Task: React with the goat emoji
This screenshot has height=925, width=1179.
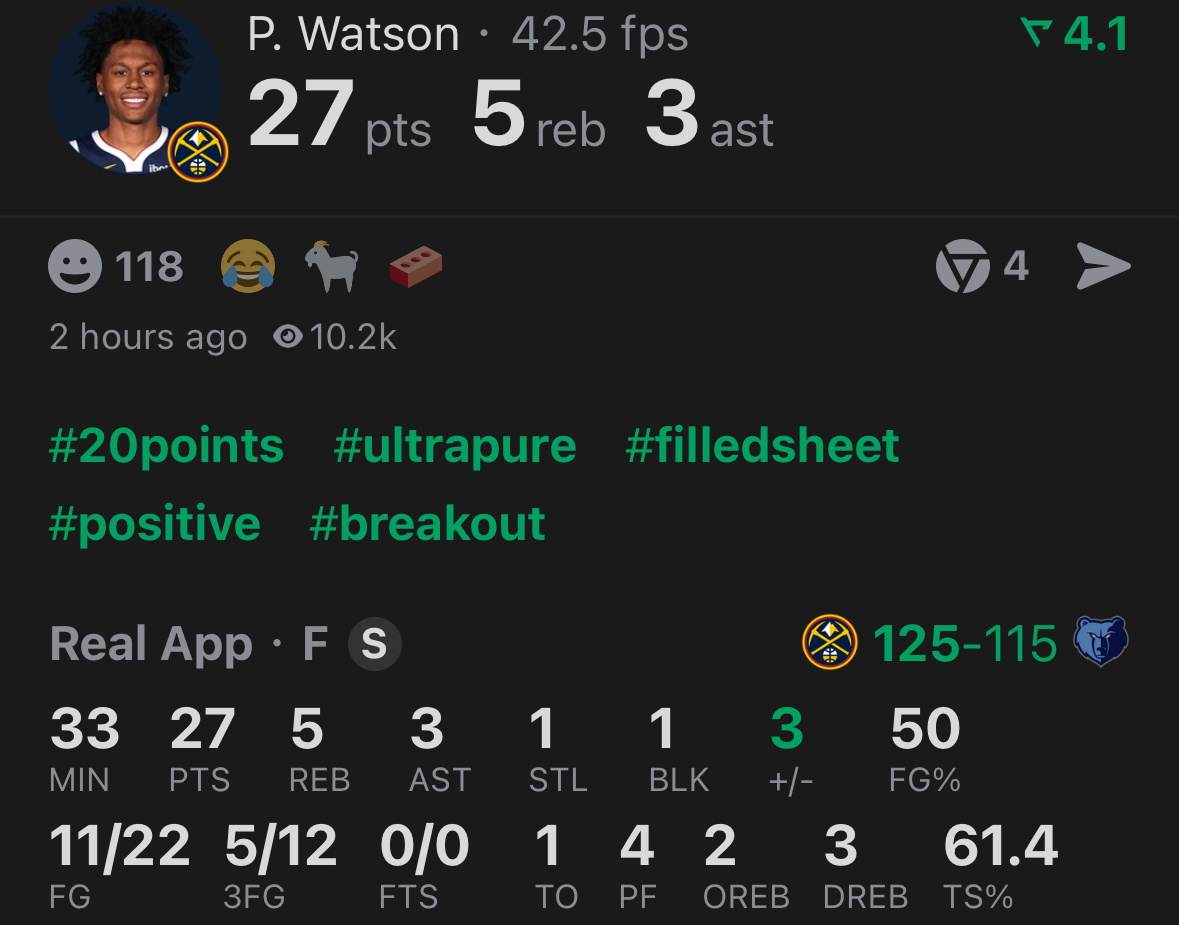Action: point(332,265)
